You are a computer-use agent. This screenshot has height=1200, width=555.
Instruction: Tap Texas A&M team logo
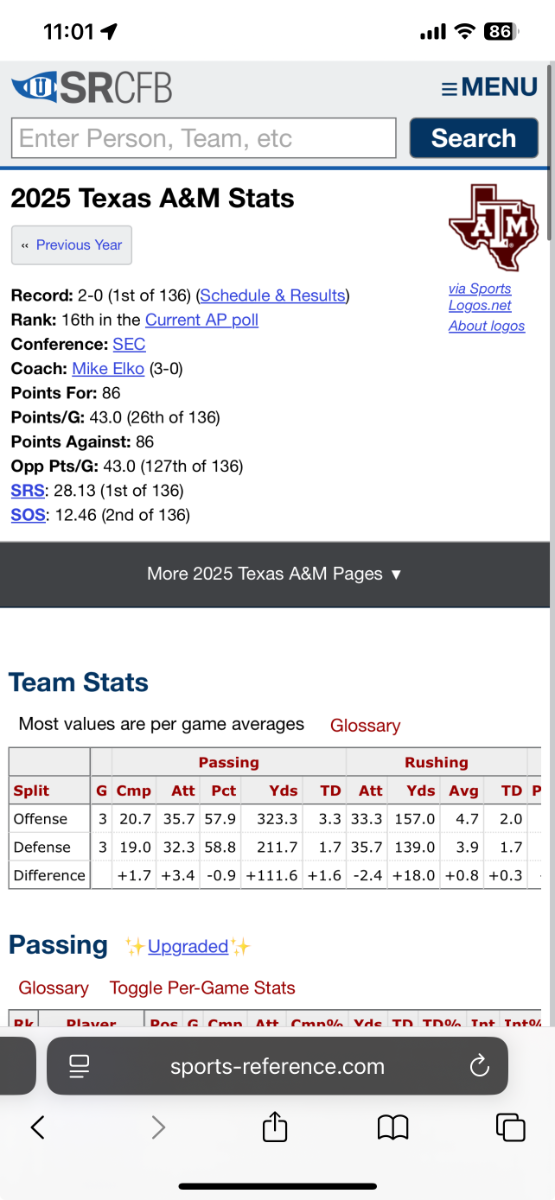[x=486, y=228]
